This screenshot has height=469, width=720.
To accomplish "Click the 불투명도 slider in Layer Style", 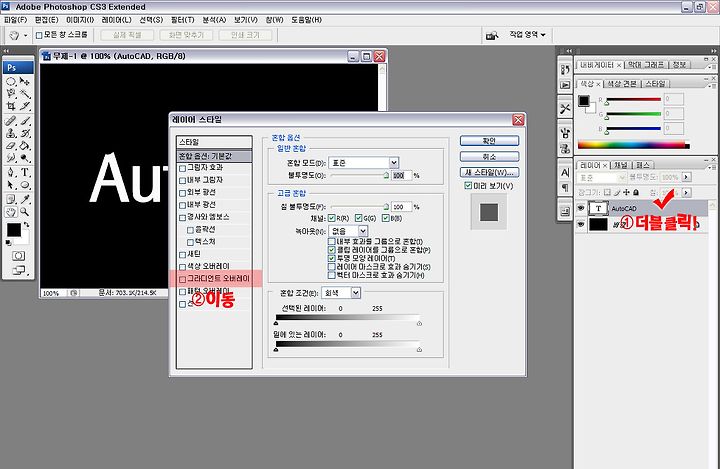I will coord(360,175).
